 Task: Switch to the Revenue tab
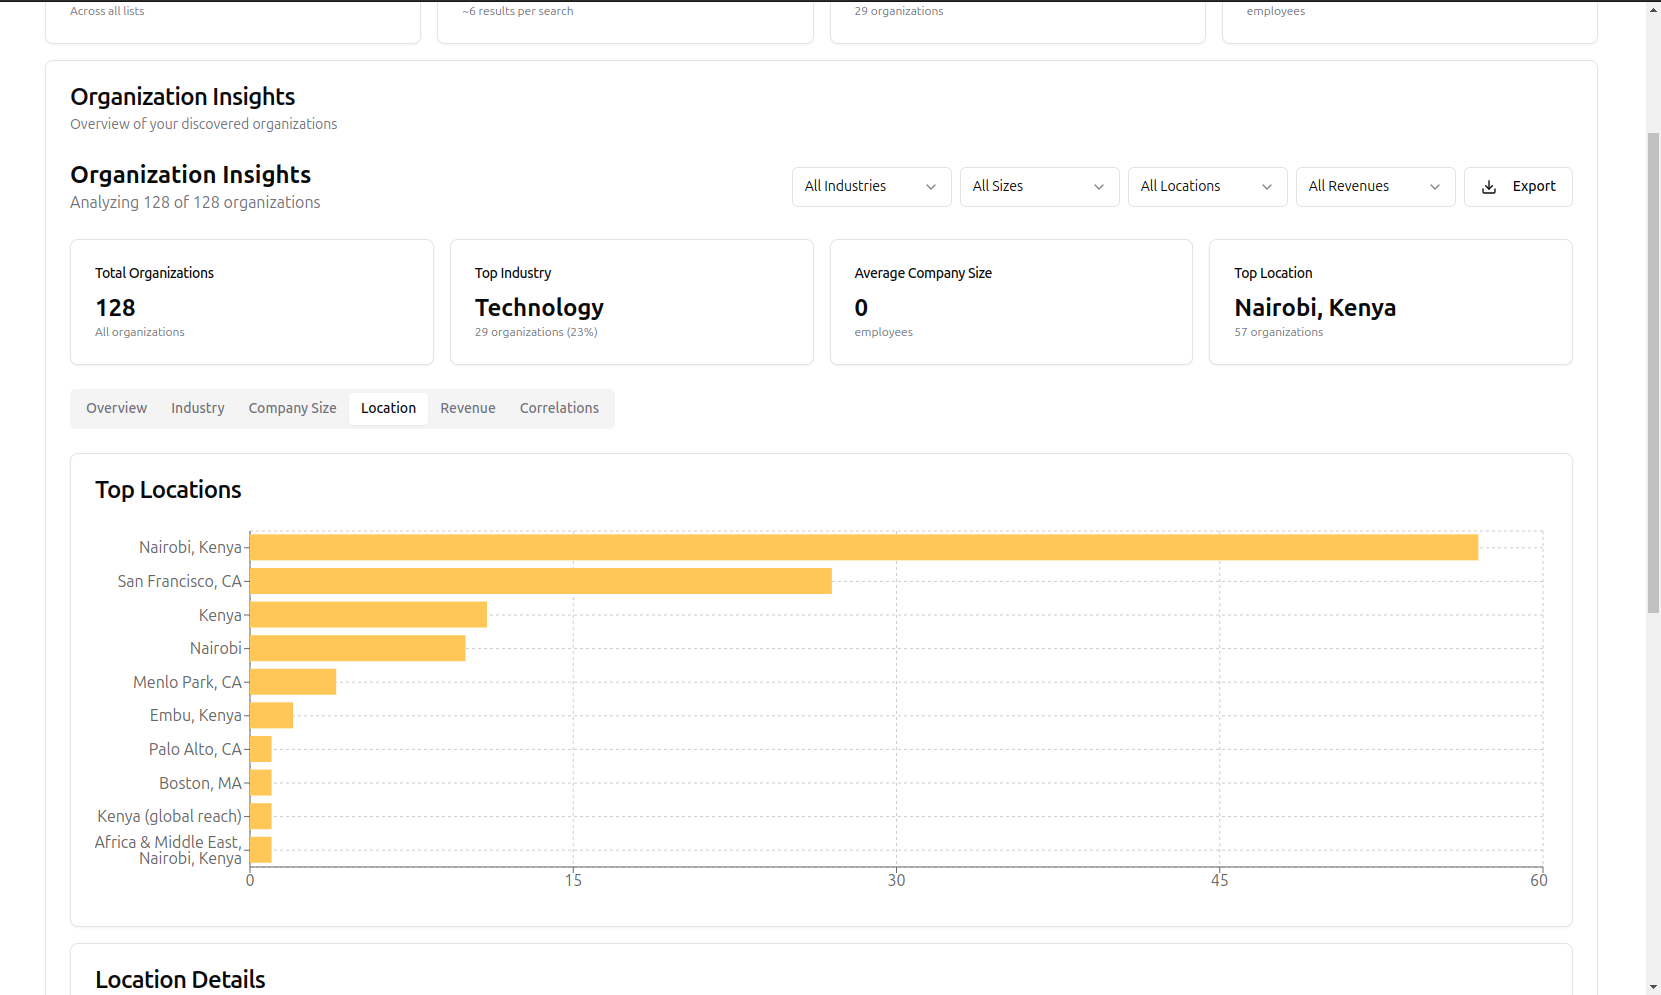tap(468, 408)
